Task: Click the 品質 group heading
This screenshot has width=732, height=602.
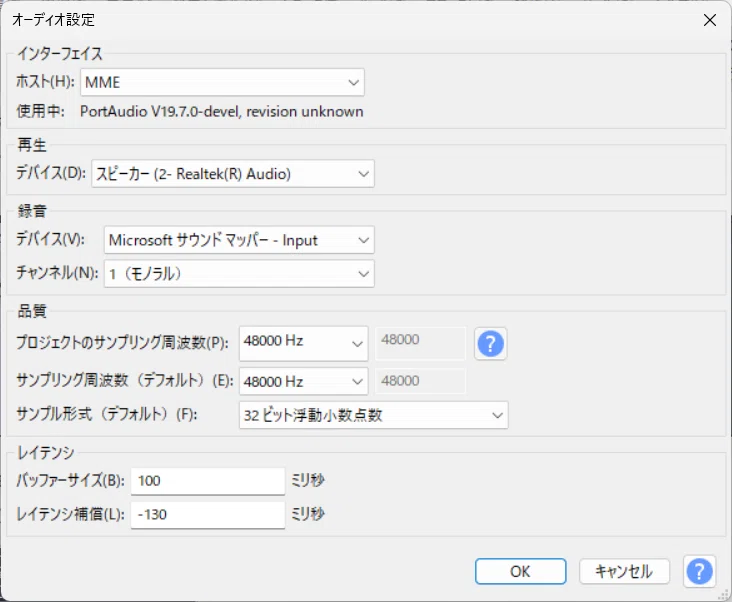Action: tap(32, 311)
